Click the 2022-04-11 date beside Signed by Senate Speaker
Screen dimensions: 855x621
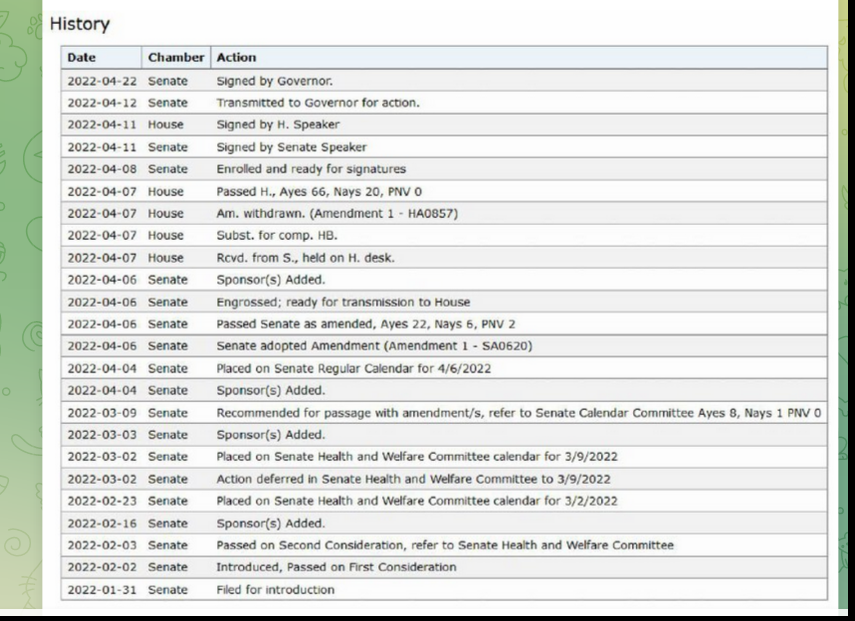(x=102, y=147)
